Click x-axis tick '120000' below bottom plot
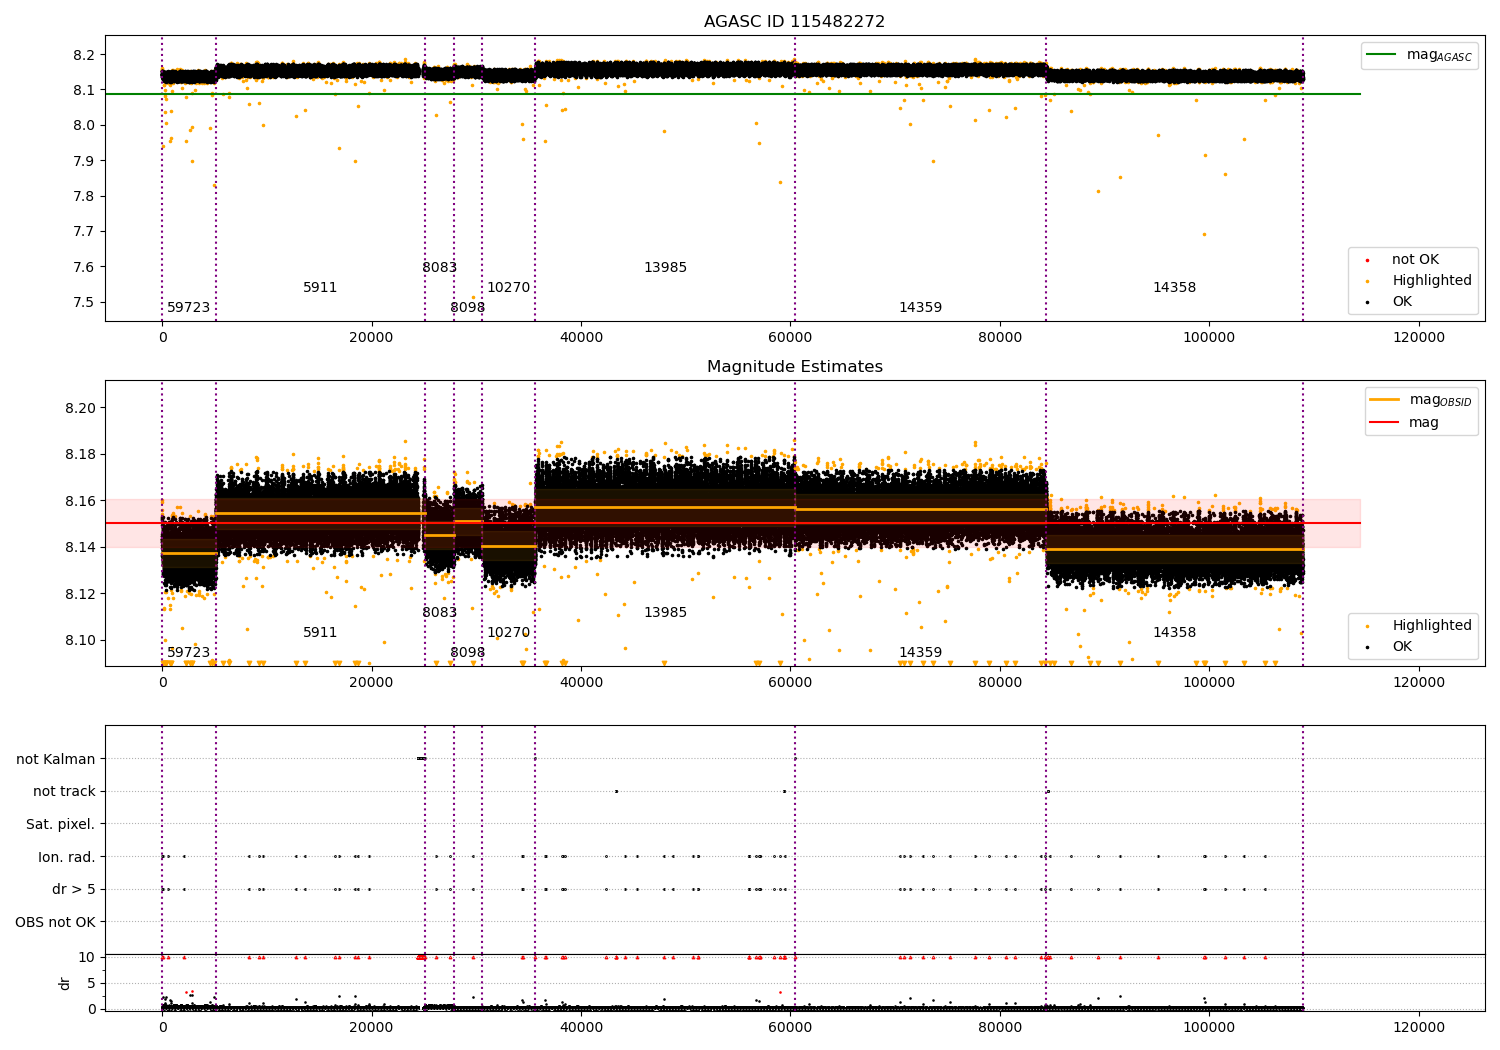This screenshot has width=1500, height=1050. (x=1418, y=1028)
